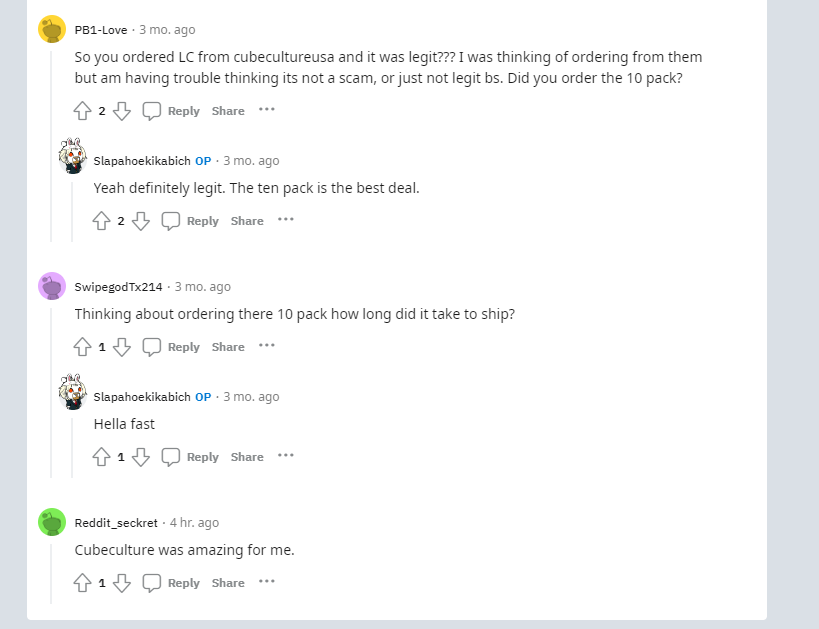Viewport: 819px width, 629px height.
Task: Reply to PB1-Love's comment
Action: point(171,111)
